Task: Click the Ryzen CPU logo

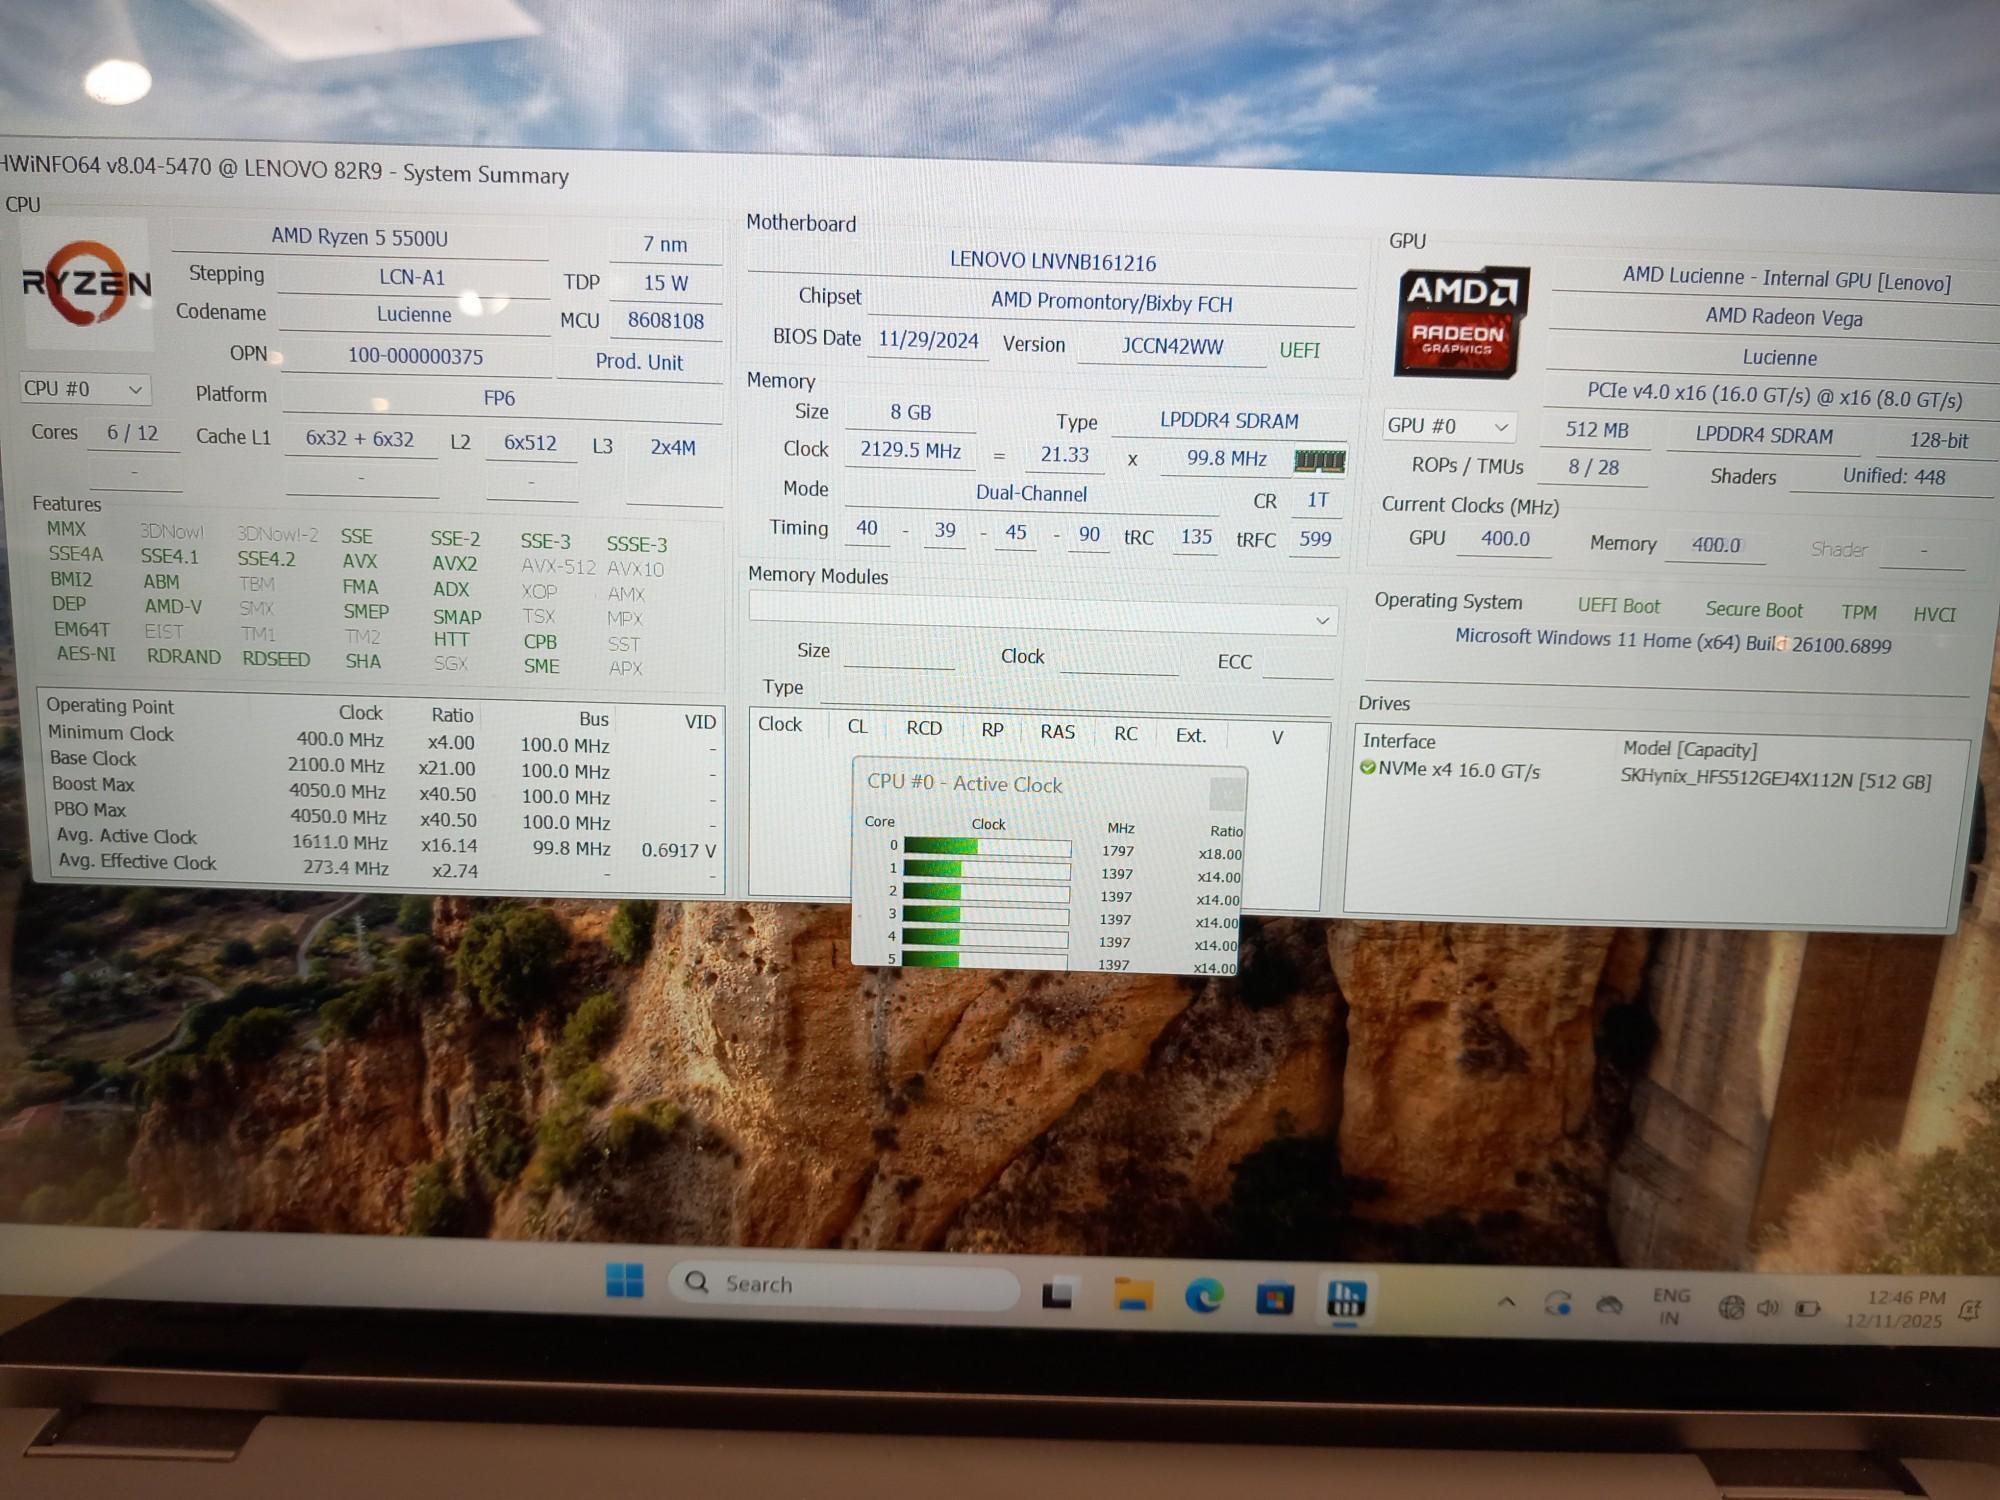Action: [87, 283]
